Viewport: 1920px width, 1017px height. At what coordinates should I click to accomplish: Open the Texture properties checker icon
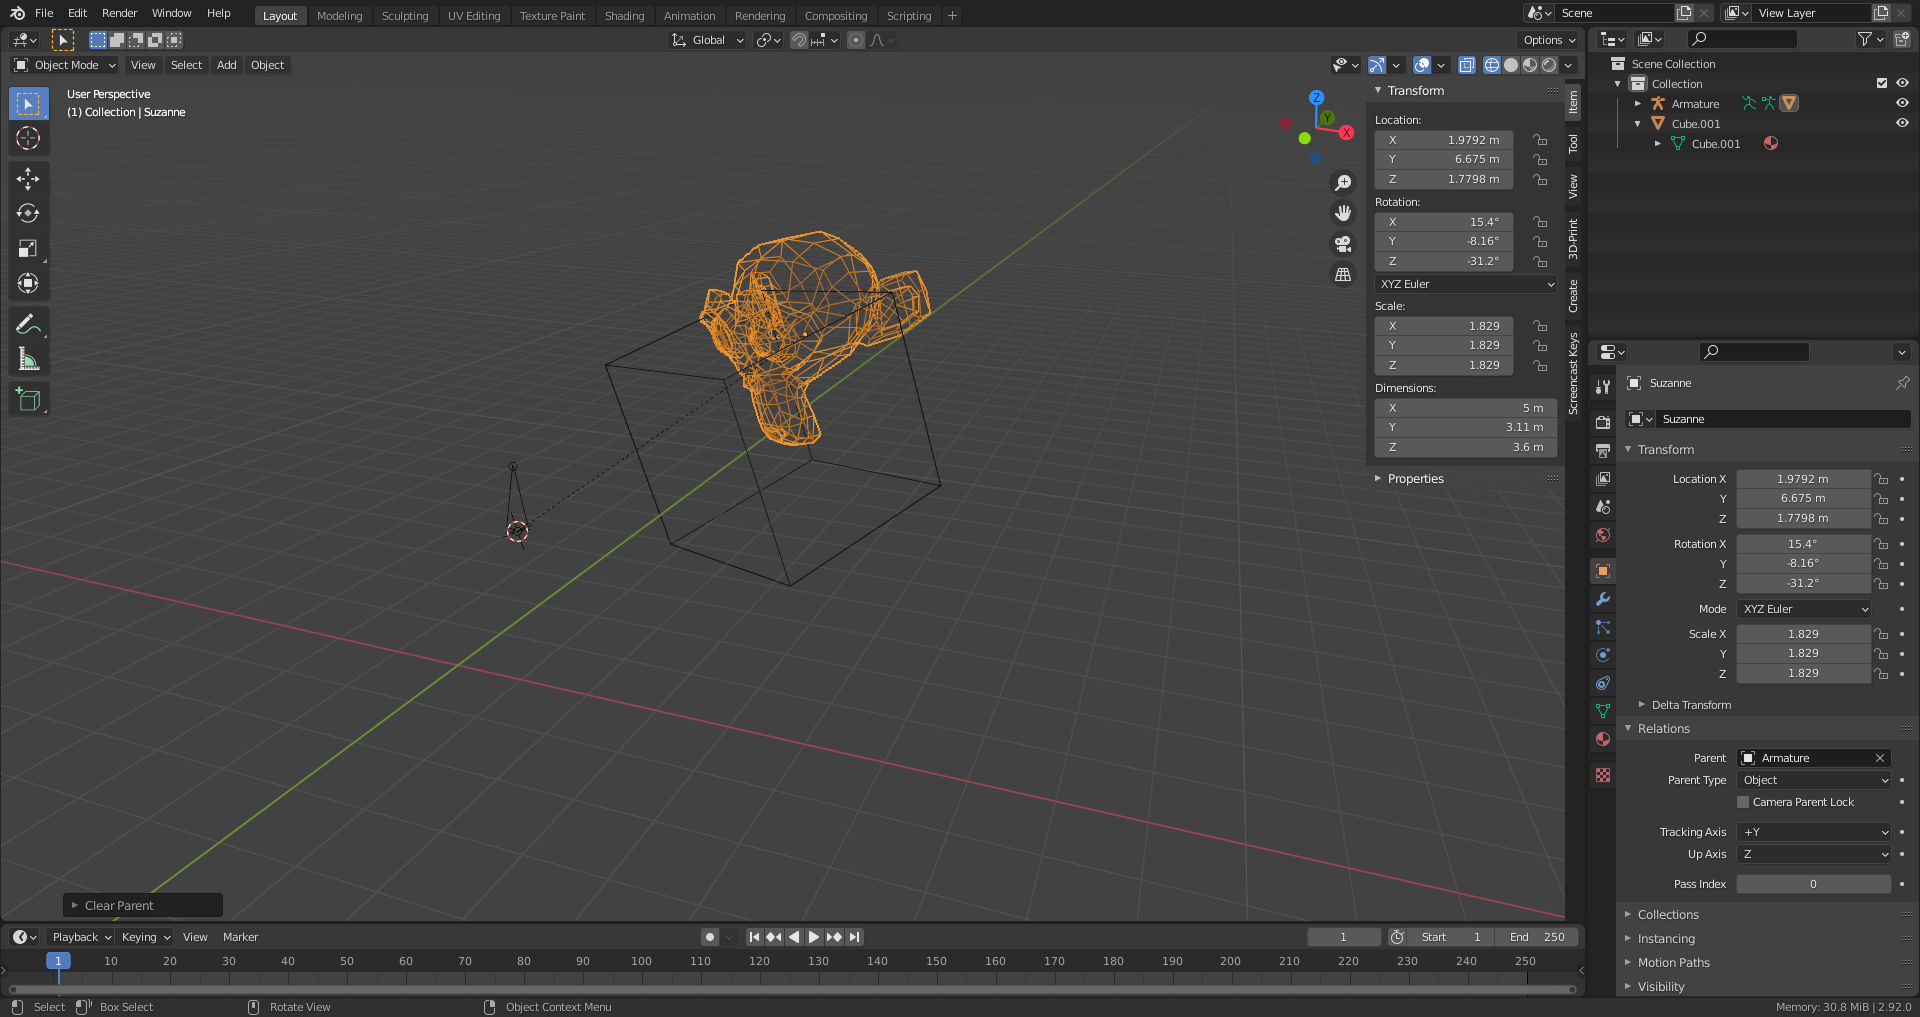(1603, 775)
